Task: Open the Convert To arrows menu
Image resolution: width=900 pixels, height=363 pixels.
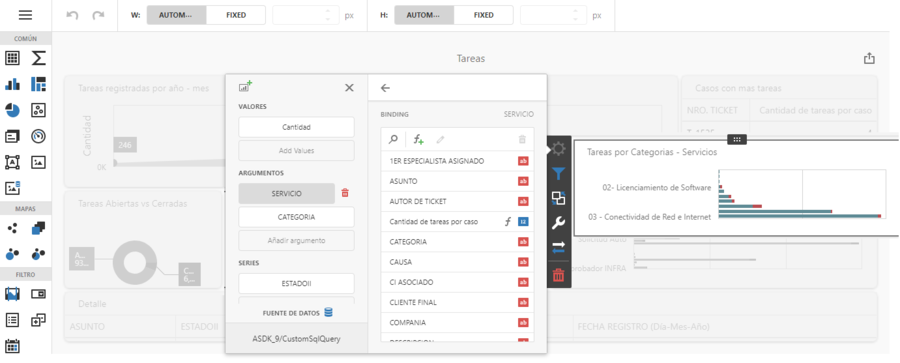Action: click(558, 248)
